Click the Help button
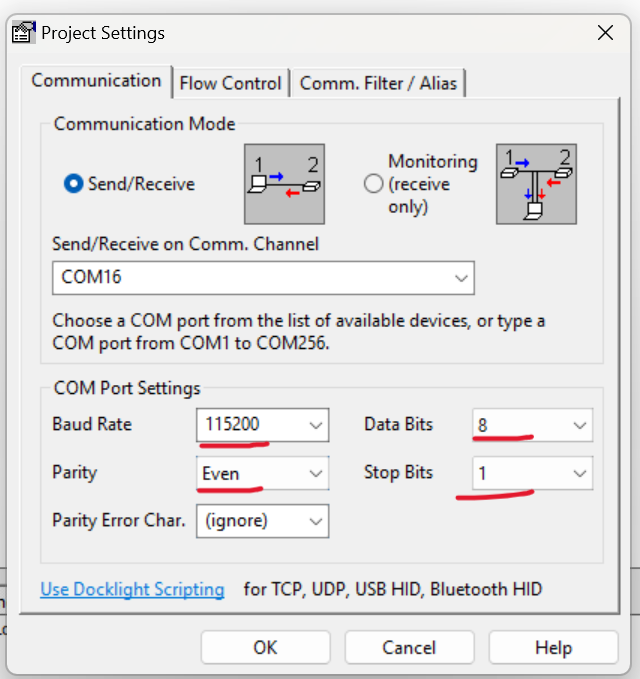 pos(553,647)
